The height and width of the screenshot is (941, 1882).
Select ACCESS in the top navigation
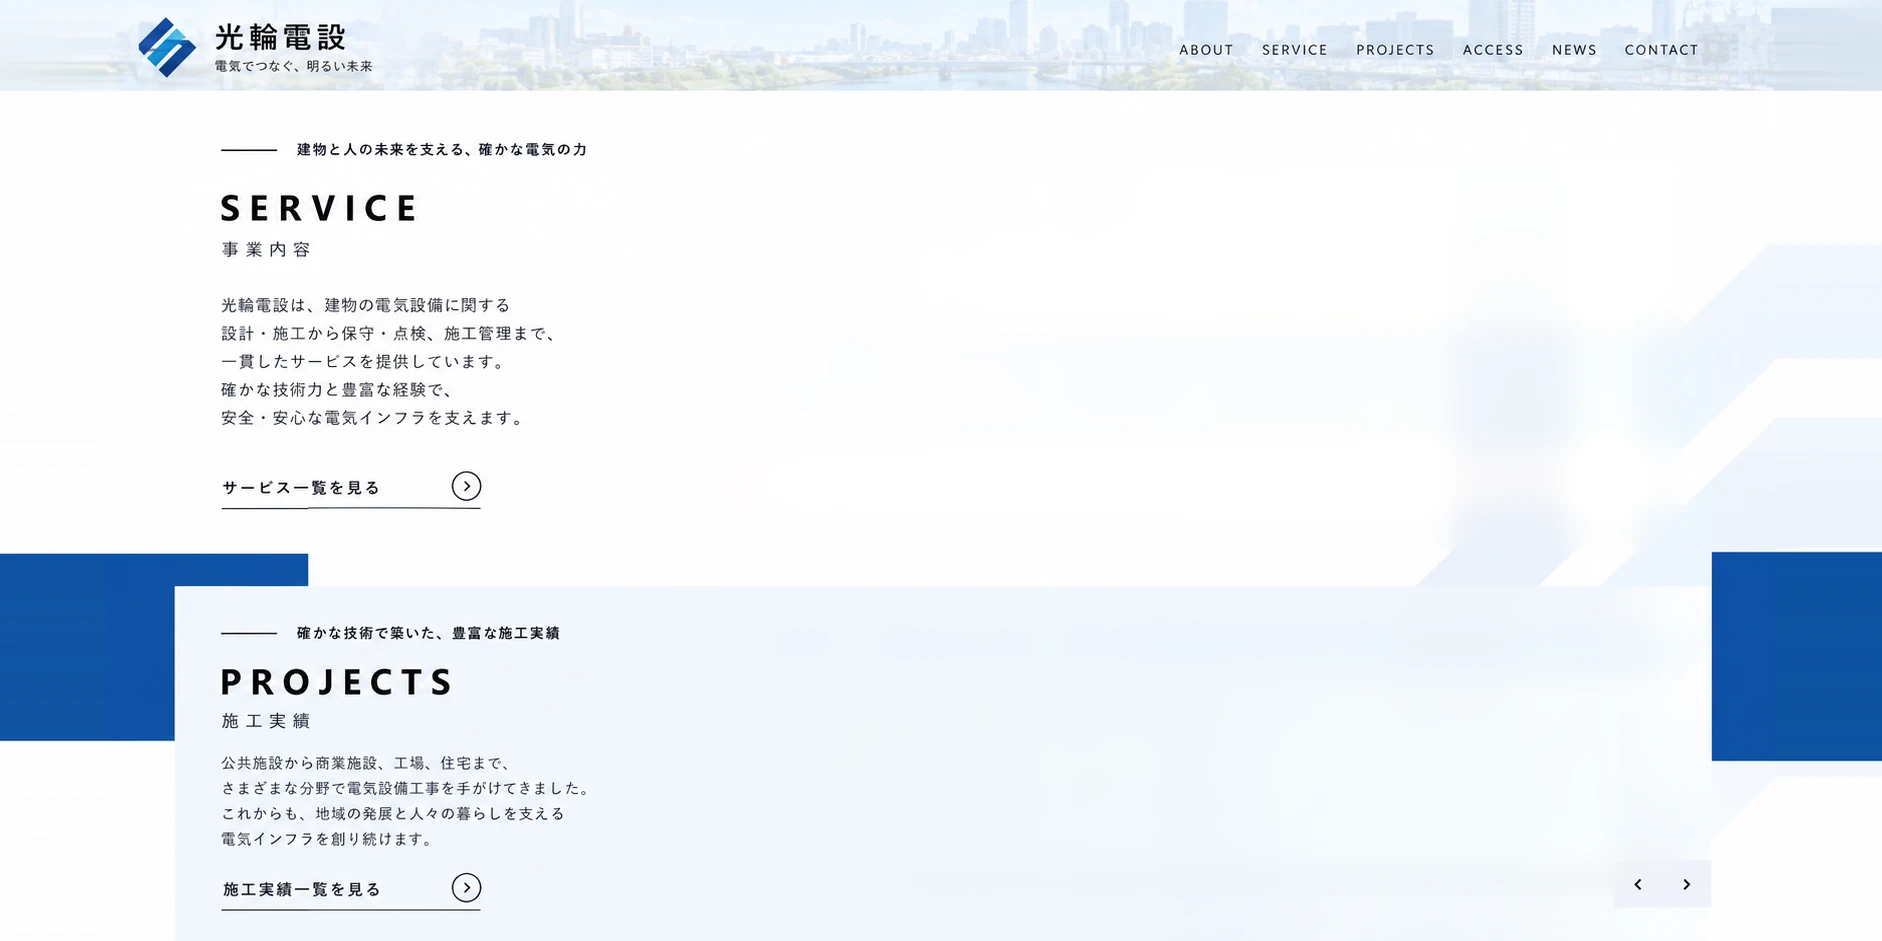tap(1493, 50)
